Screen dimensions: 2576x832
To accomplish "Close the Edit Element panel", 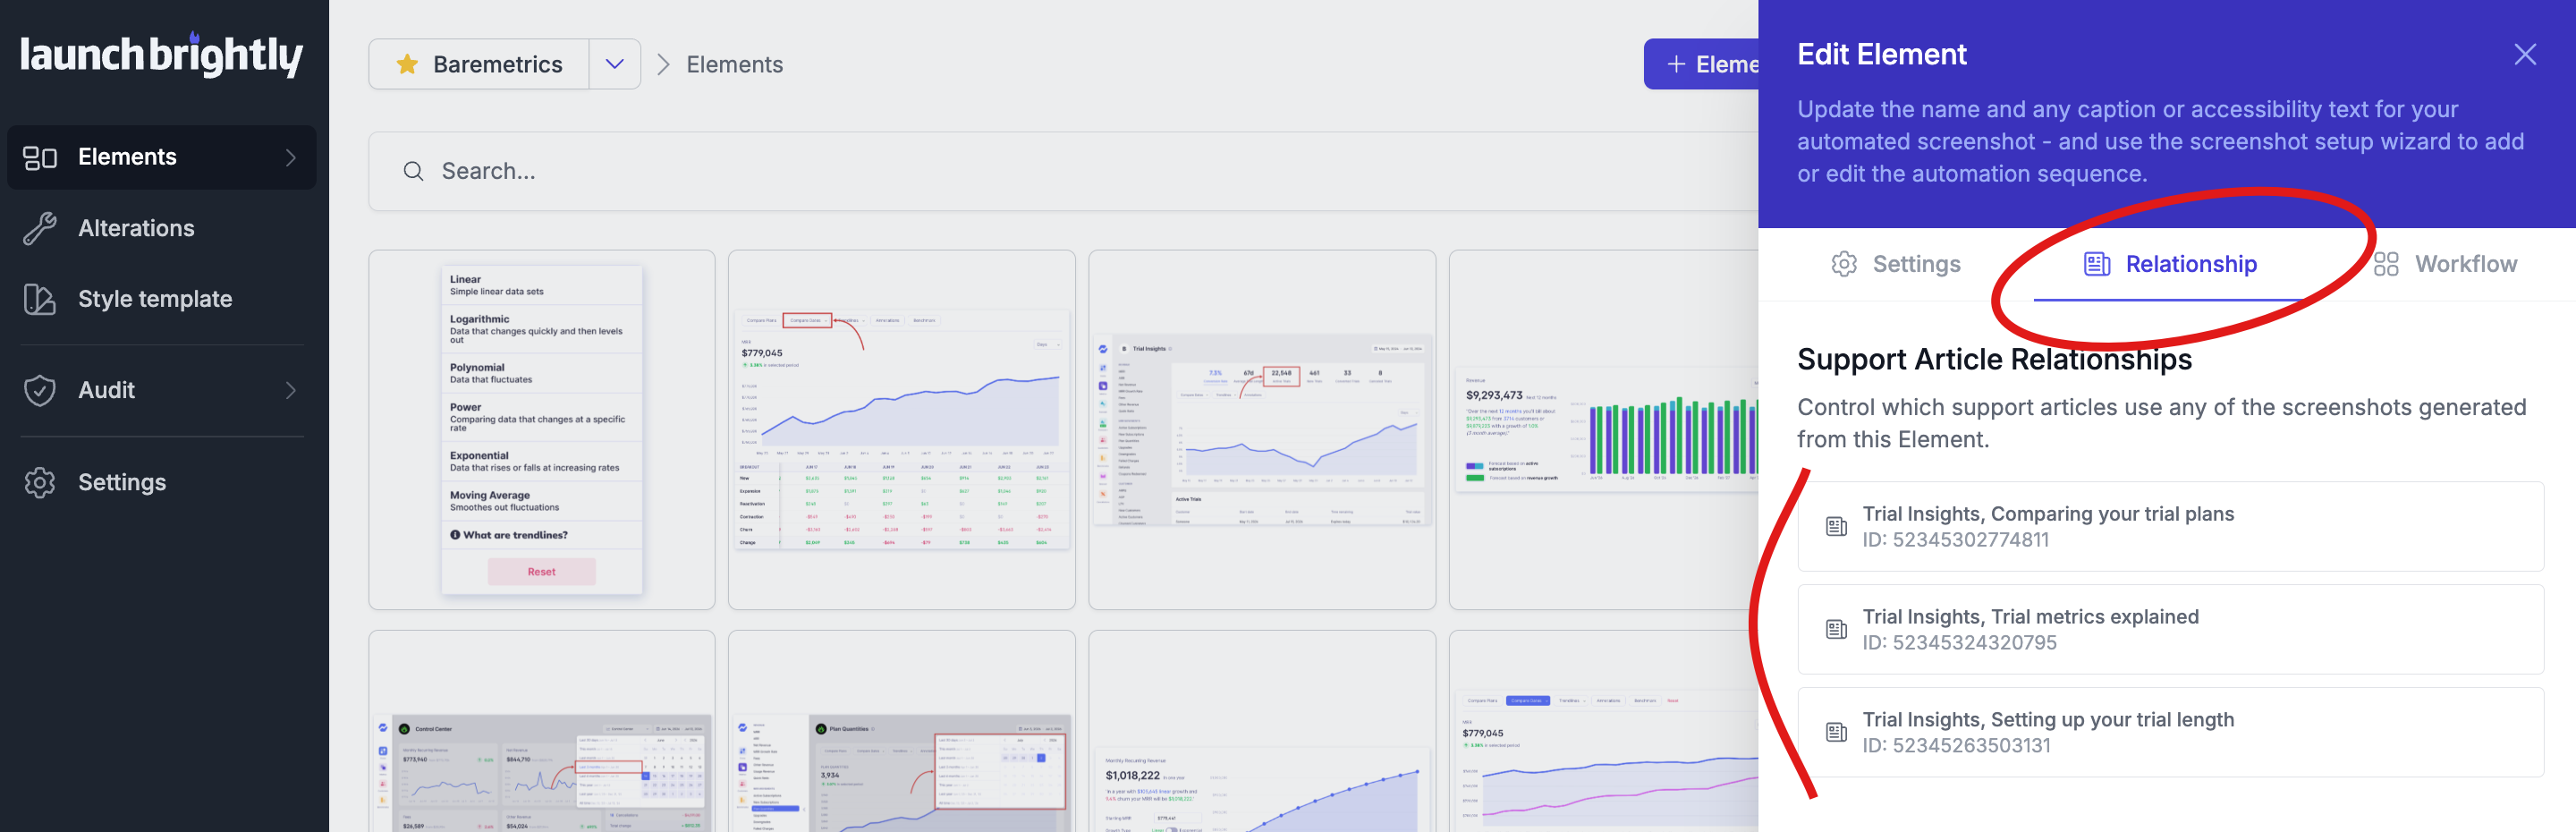I will pyautogui.click(x=2524, y=54).
